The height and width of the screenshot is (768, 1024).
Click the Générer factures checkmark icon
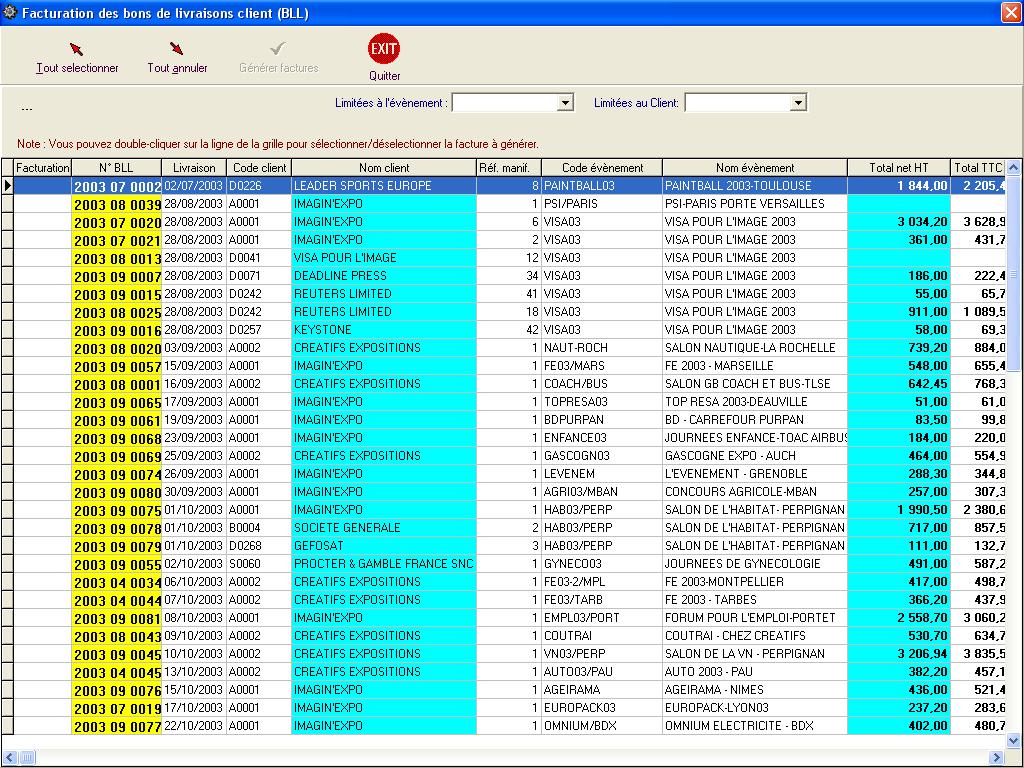(278, 48)
